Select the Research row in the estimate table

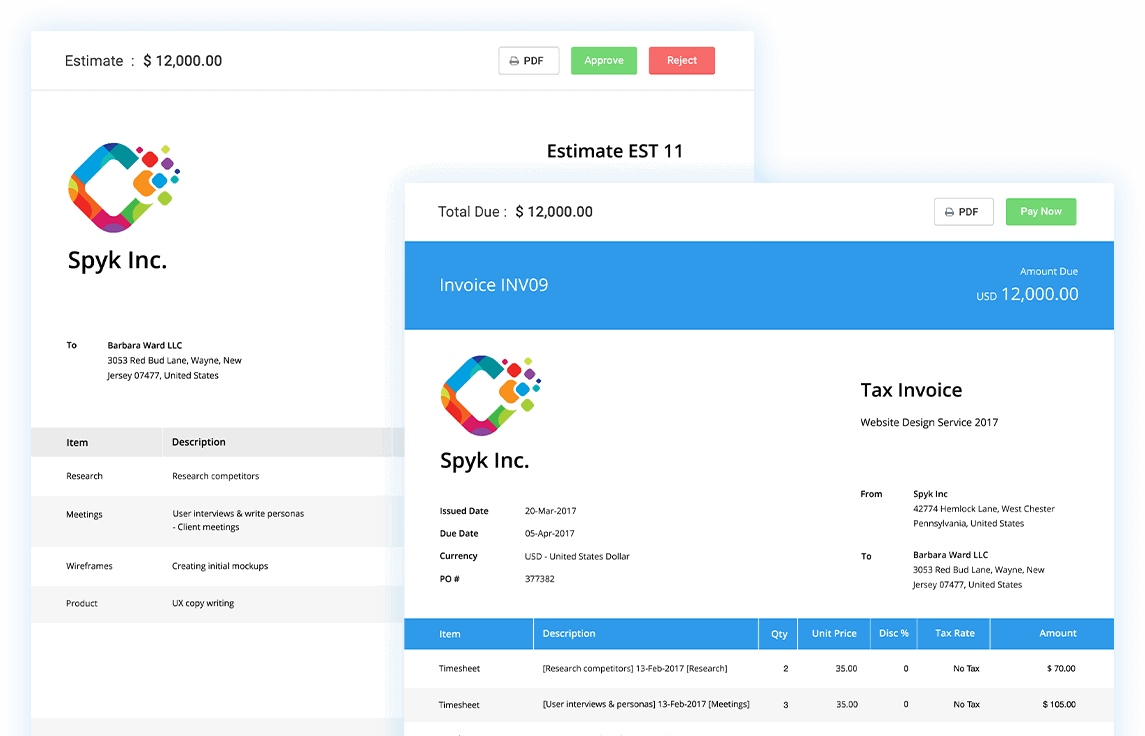(85, 476)
